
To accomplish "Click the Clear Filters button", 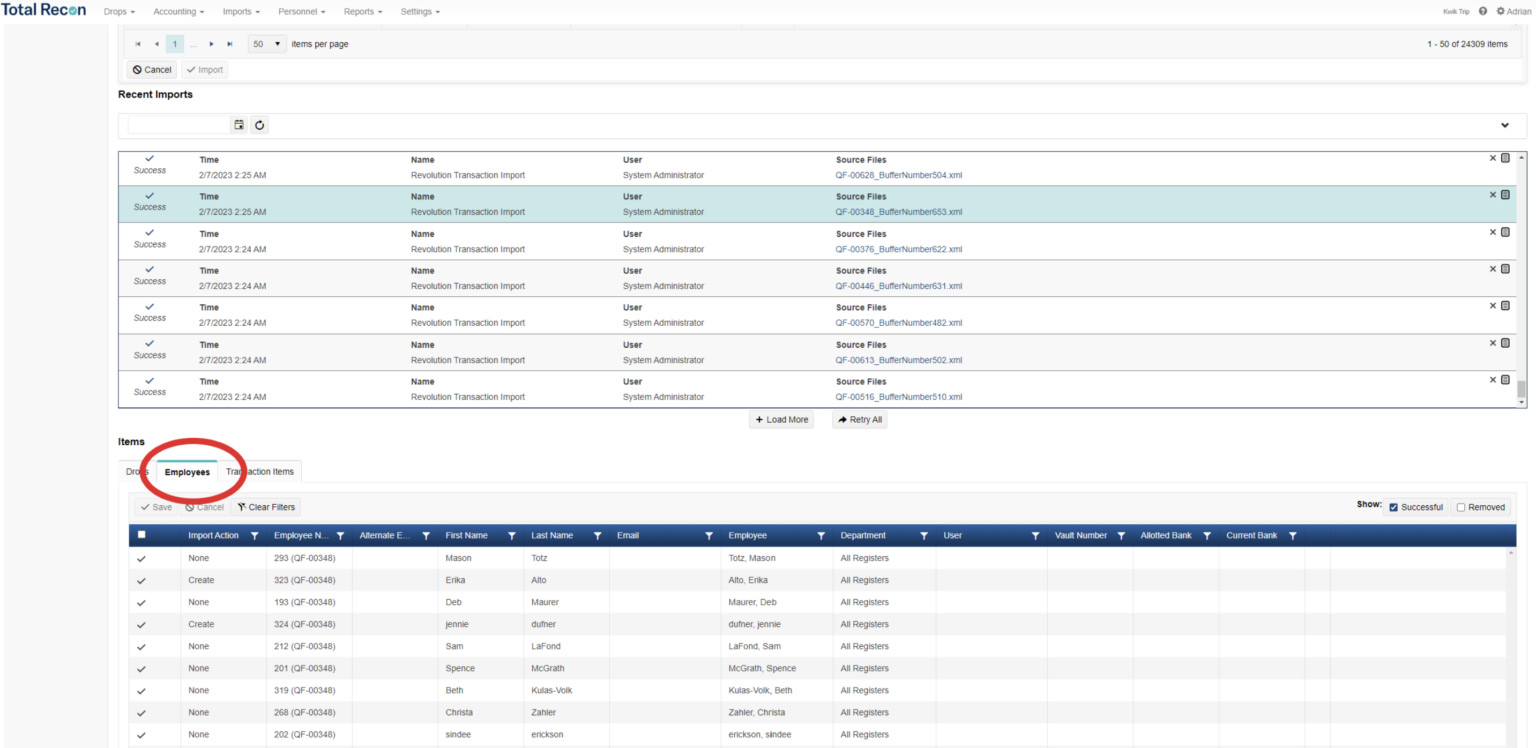I will point(265,507).
